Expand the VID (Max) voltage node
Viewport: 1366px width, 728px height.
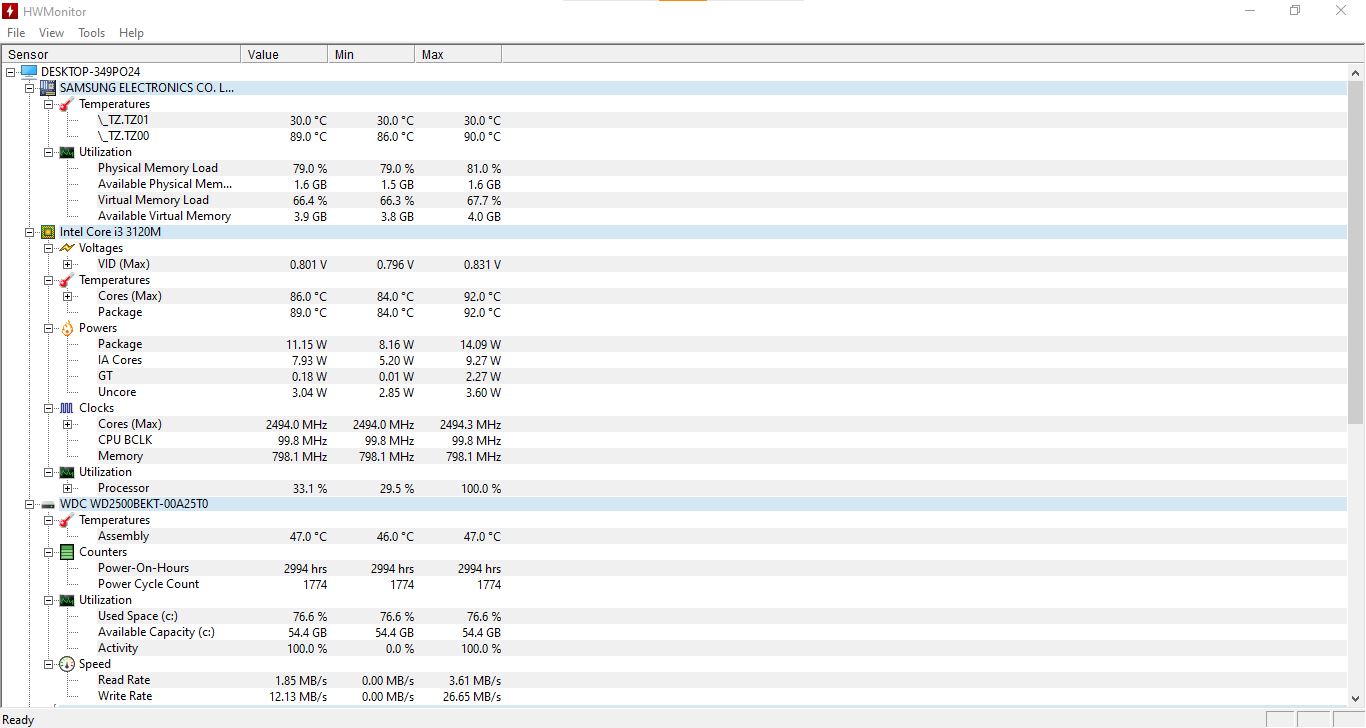point(68,264)
